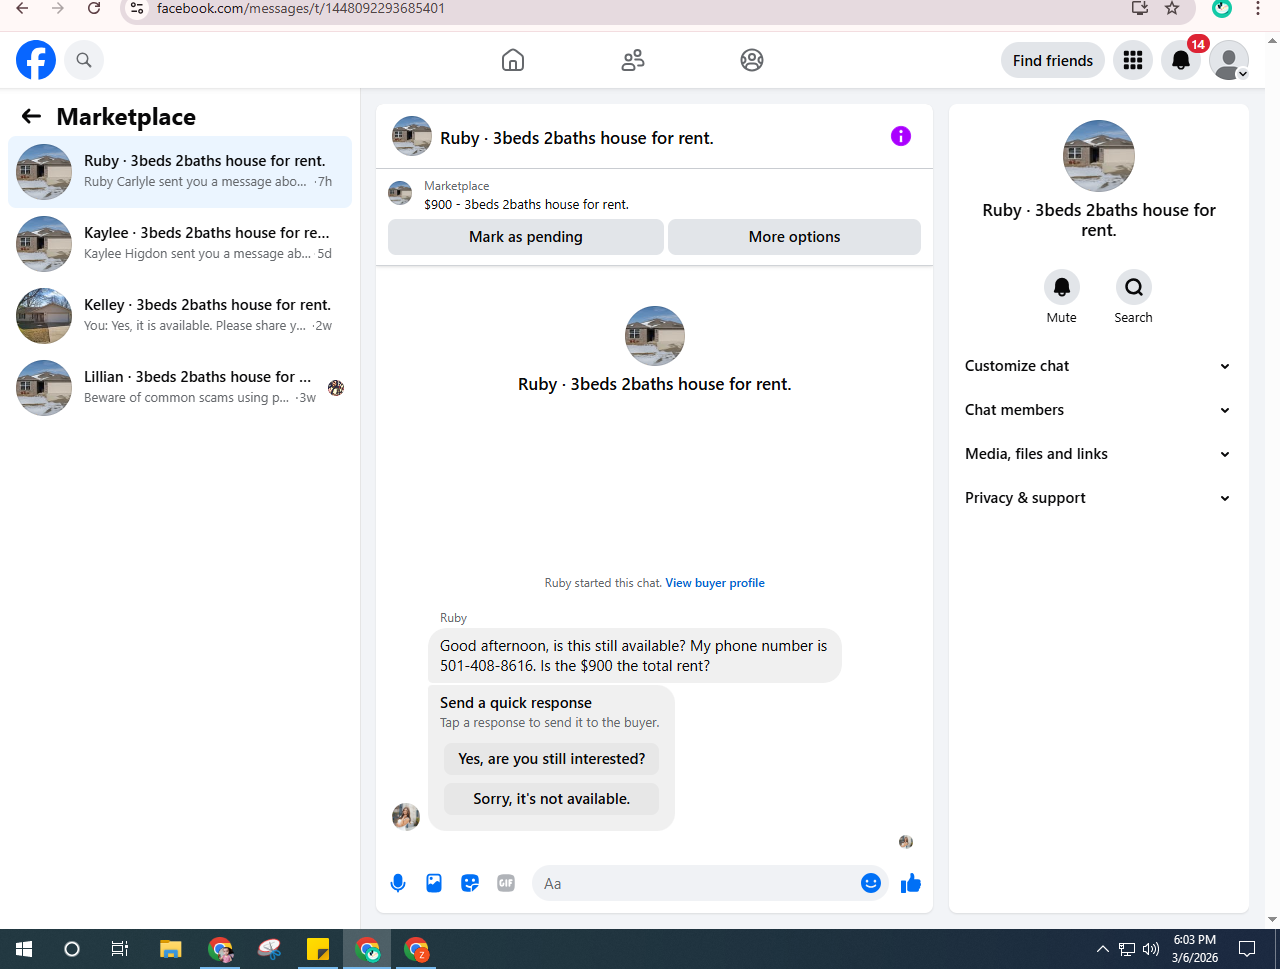Send quick response 'Sorry, it's not available.'
Screen dimensions: 1280x969
point(552,799)
